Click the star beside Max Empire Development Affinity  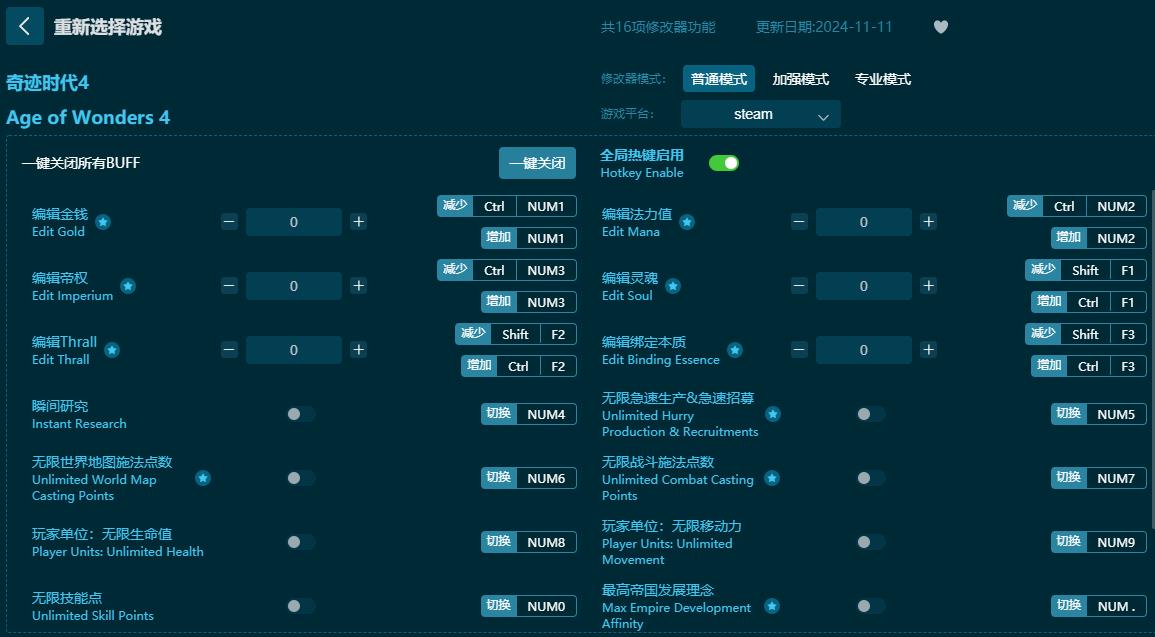tap(771, 605)
